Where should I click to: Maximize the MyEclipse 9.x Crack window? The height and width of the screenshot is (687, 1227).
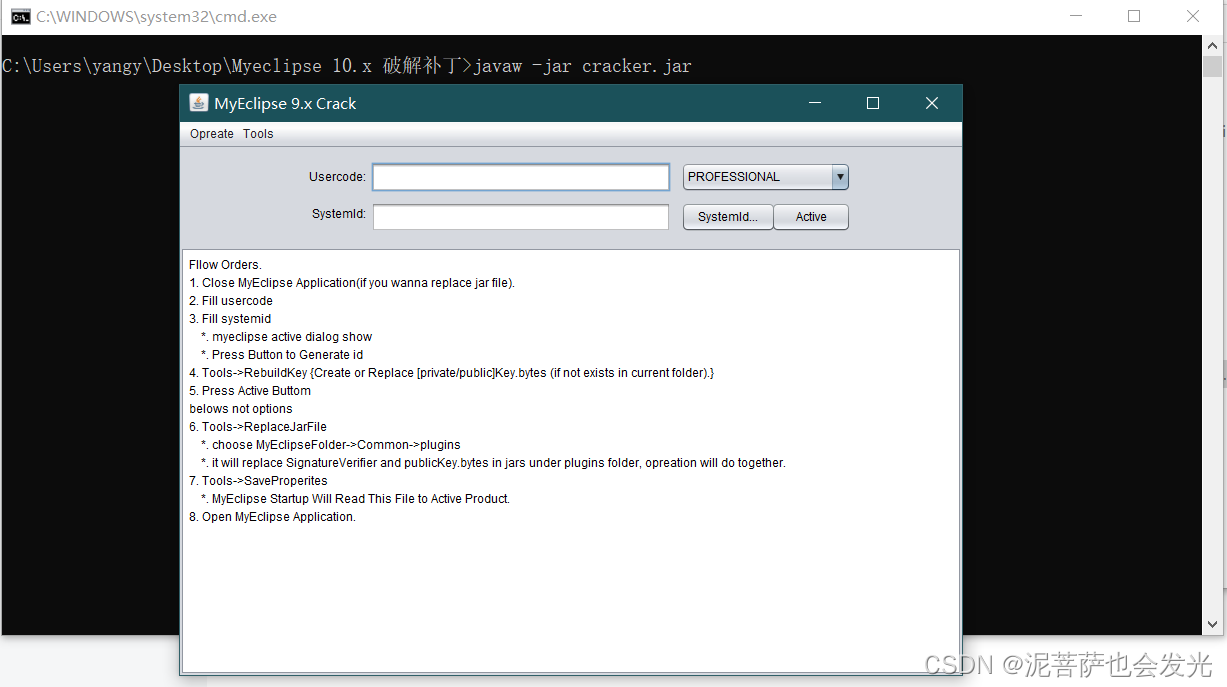(x=873, y=103)
